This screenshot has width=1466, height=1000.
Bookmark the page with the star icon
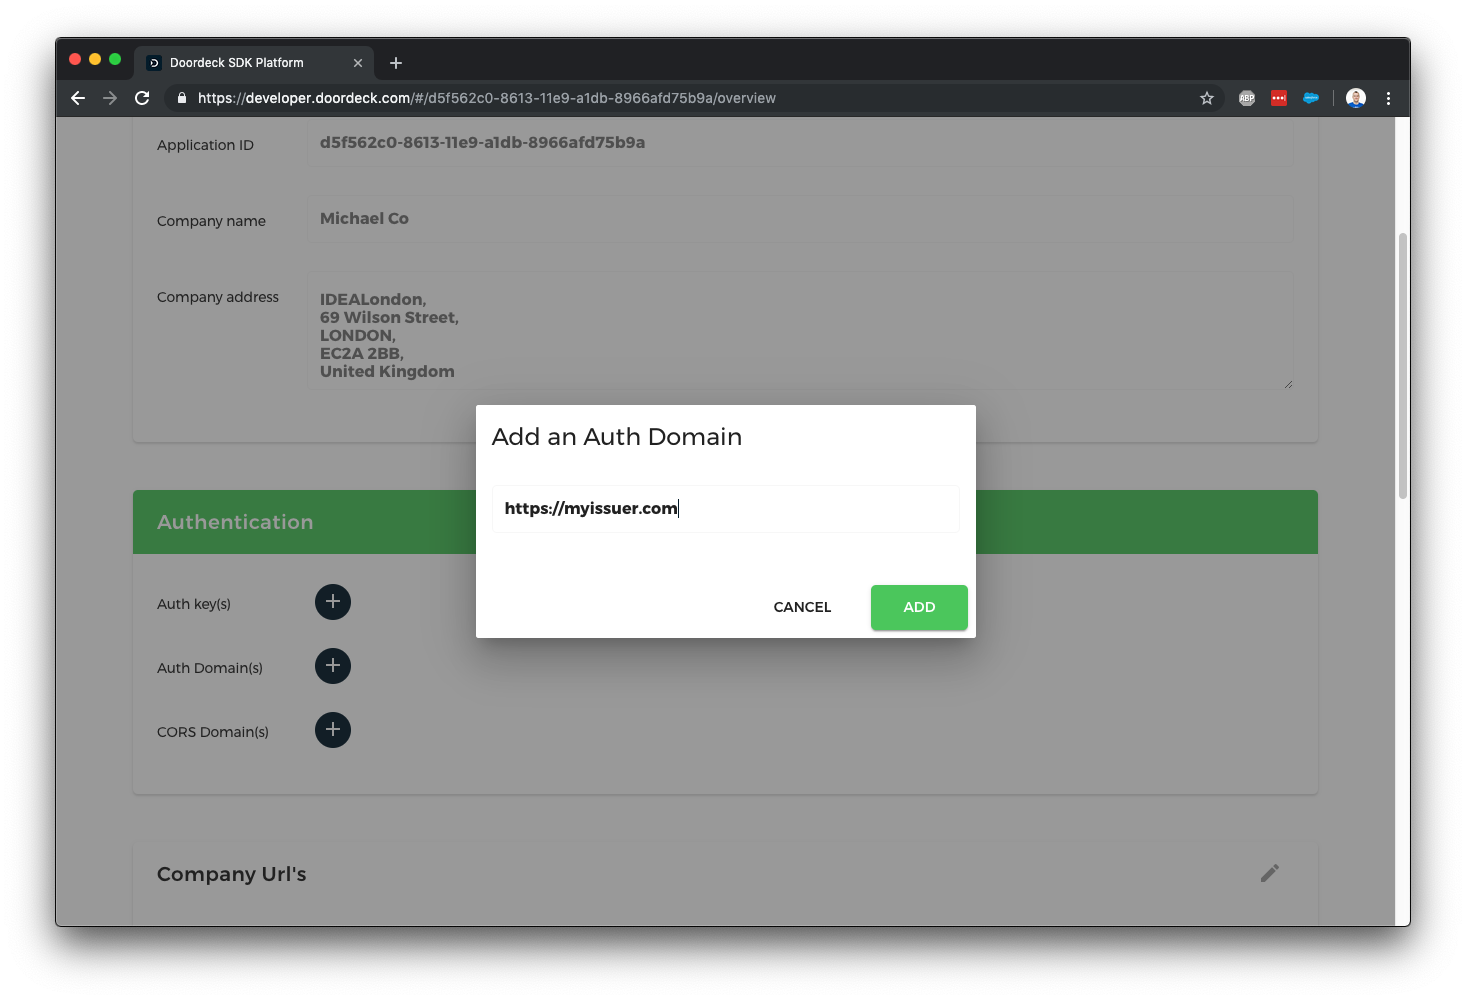(1206, 98)
